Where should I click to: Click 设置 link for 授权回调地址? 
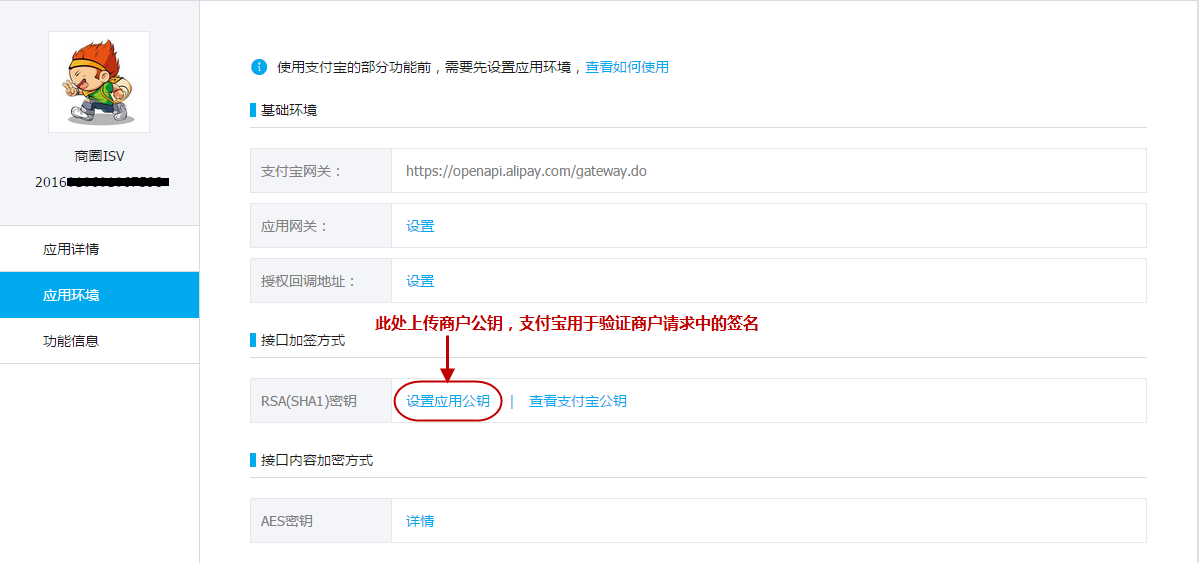420,281
